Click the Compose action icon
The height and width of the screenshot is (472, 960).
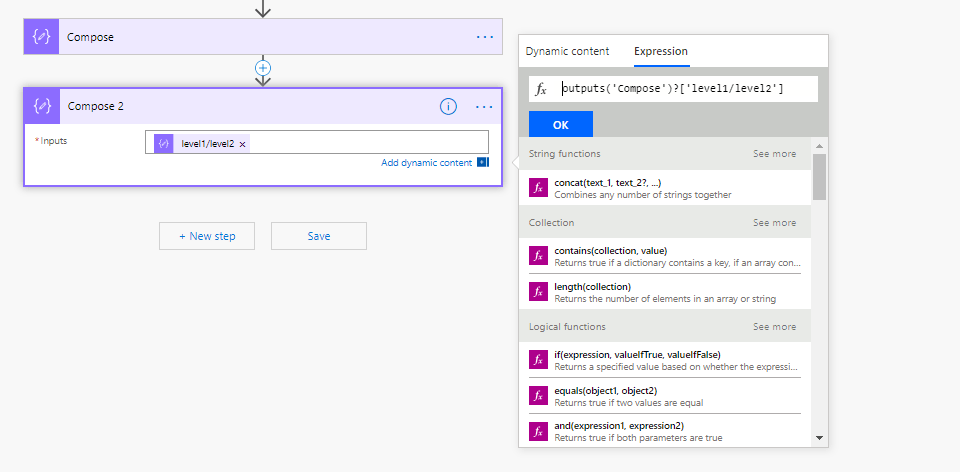click(42, 37)
